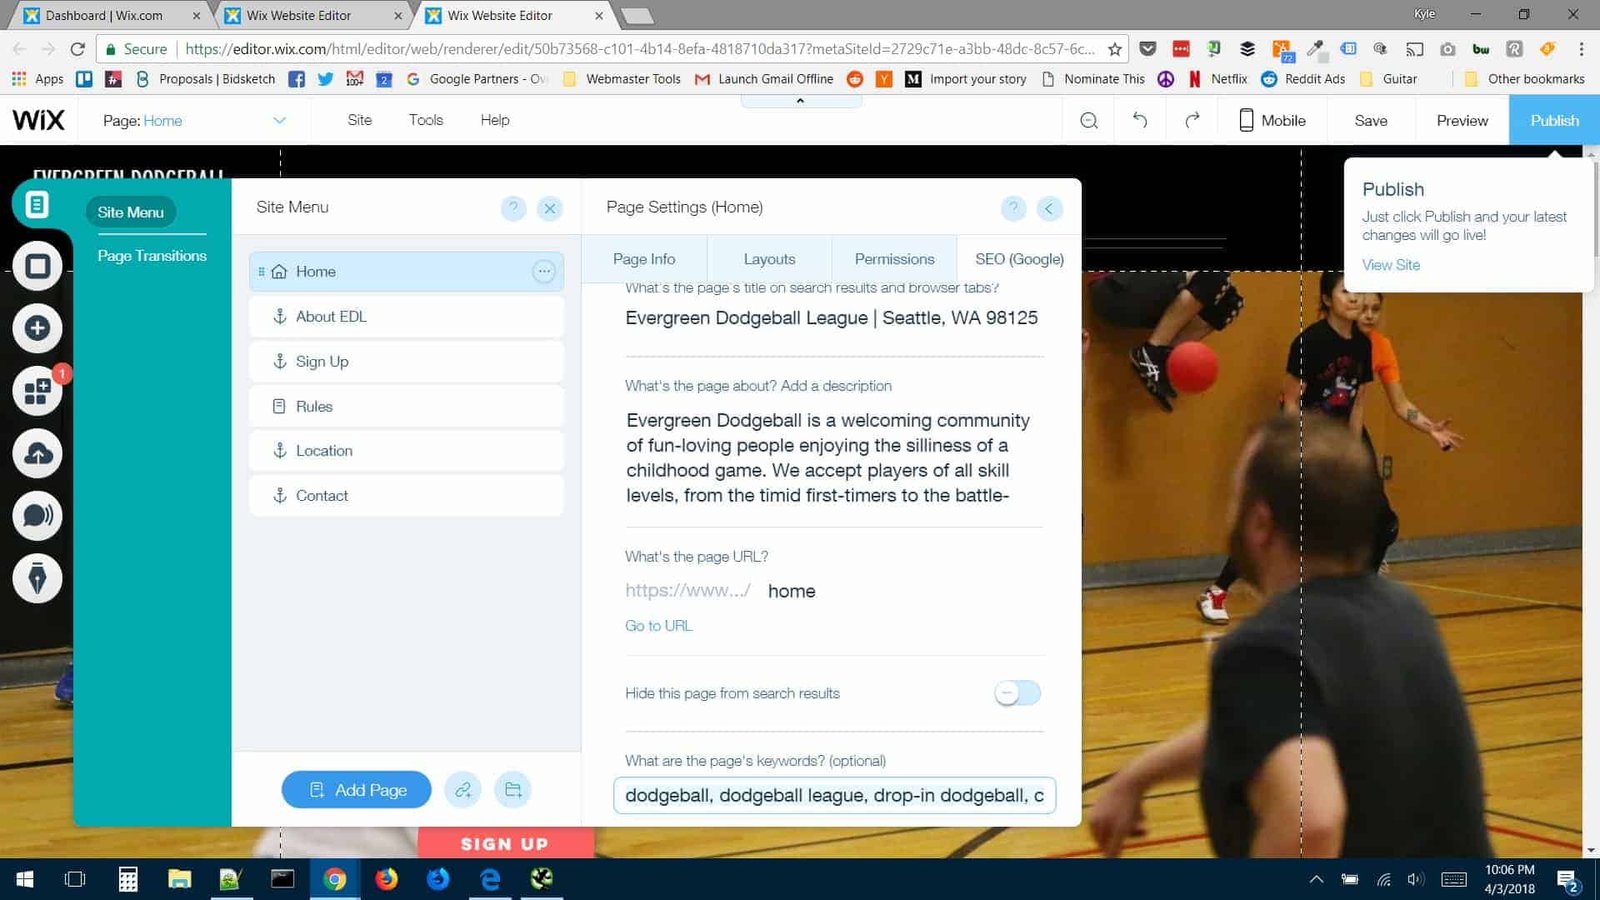The image size is (1600, 900).
Task: Open Firefox from the taskbar
Action: pos(386,879)
